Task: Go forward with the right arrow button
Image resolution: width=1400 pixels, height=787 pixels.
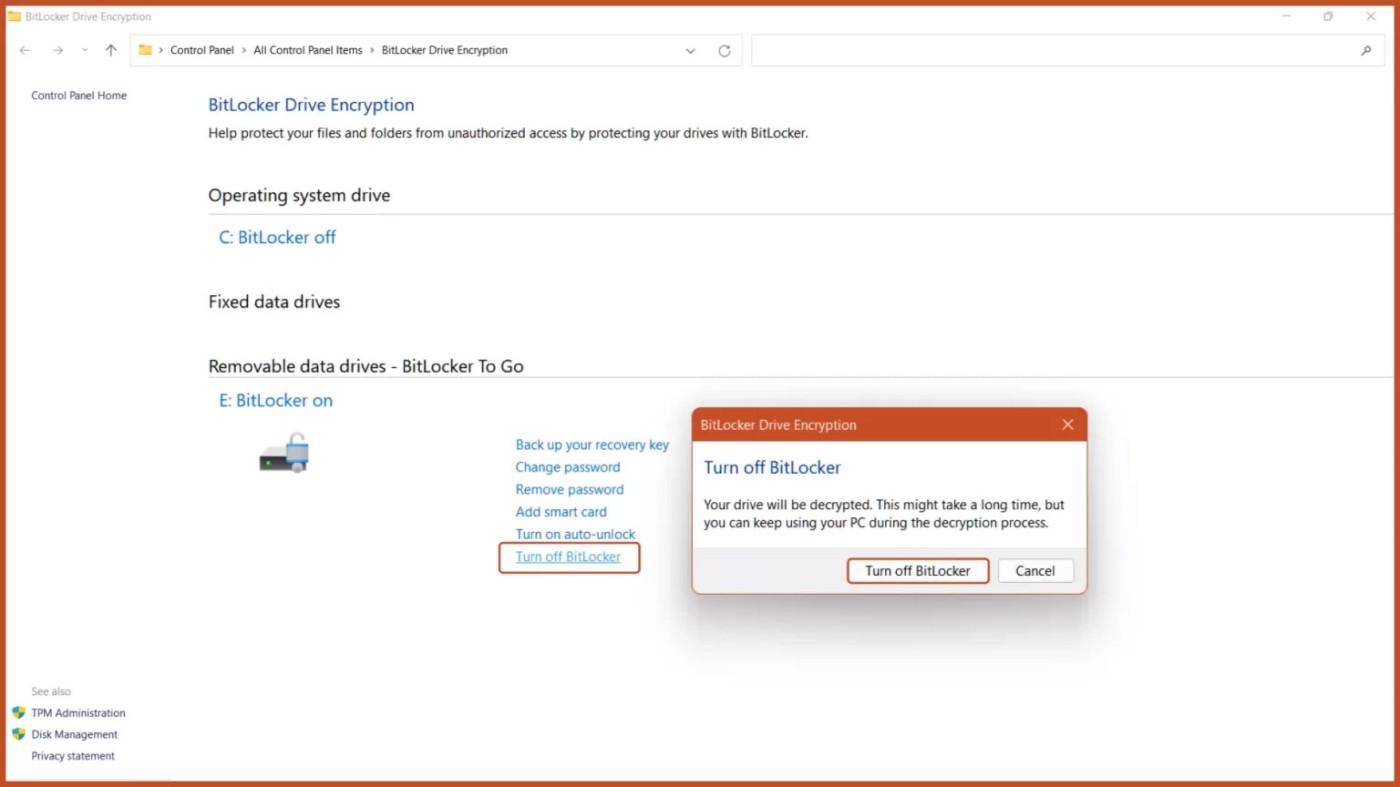Action: [x=57, y=50]
